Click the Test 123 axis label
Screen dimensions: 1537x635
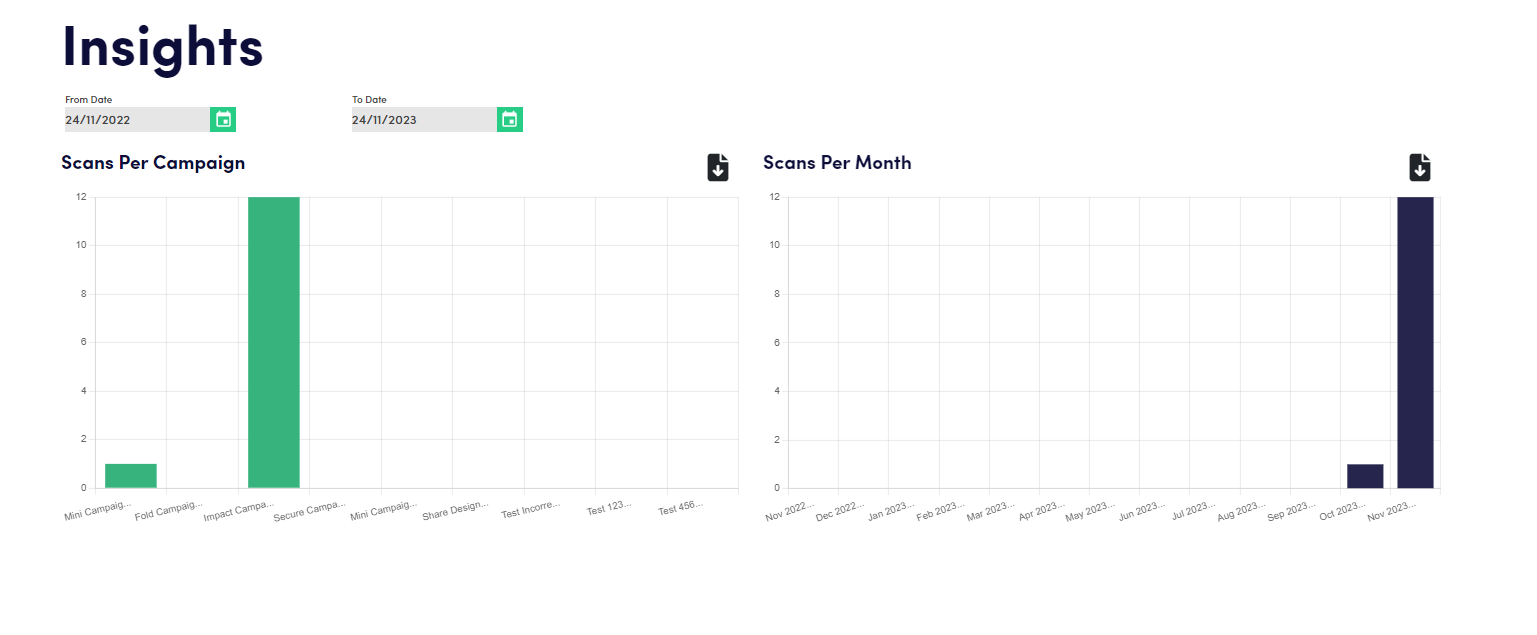point(609,508)
